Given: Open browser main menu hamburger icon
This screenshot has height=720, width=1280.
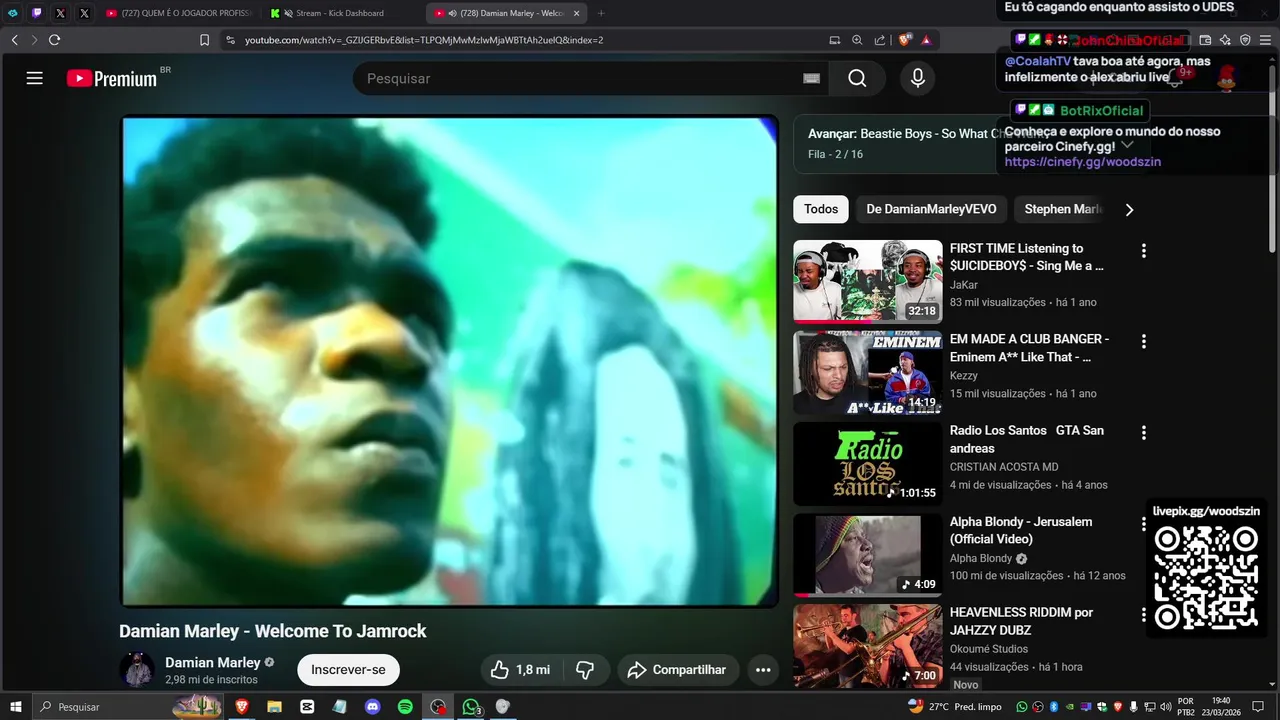Looking at the screenshot, I should [x=1265, y=40].
